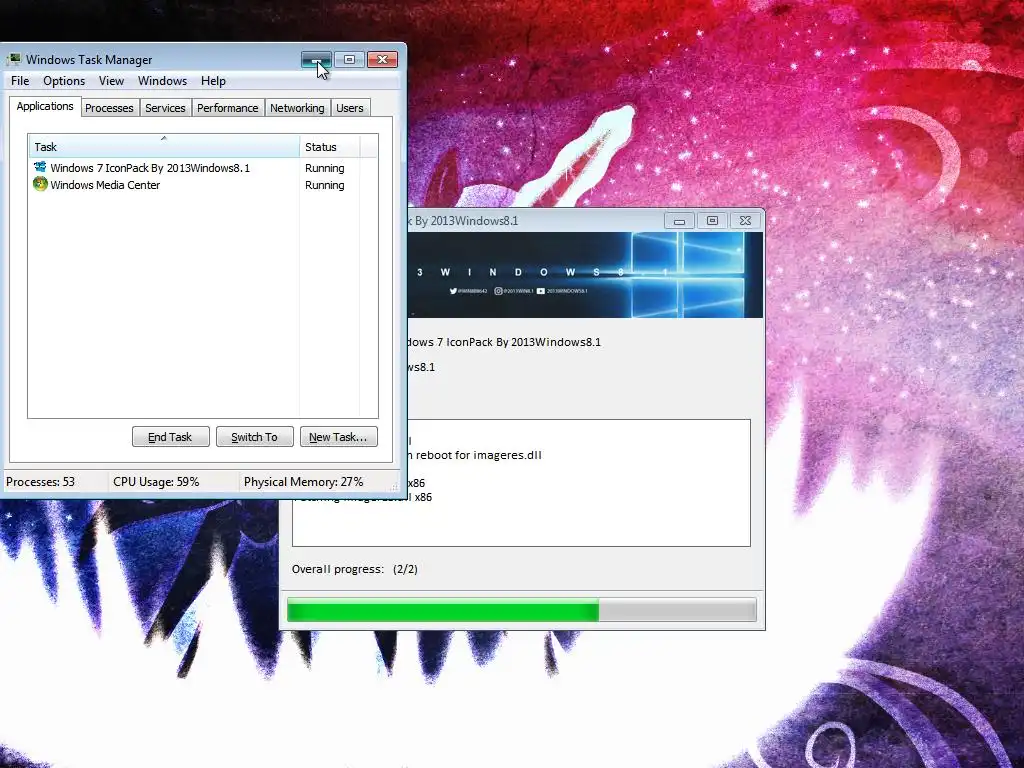The image size is (1024, 768).
Task: Open the Help menu
Action: pyautogui.click(x=213, y=81)
